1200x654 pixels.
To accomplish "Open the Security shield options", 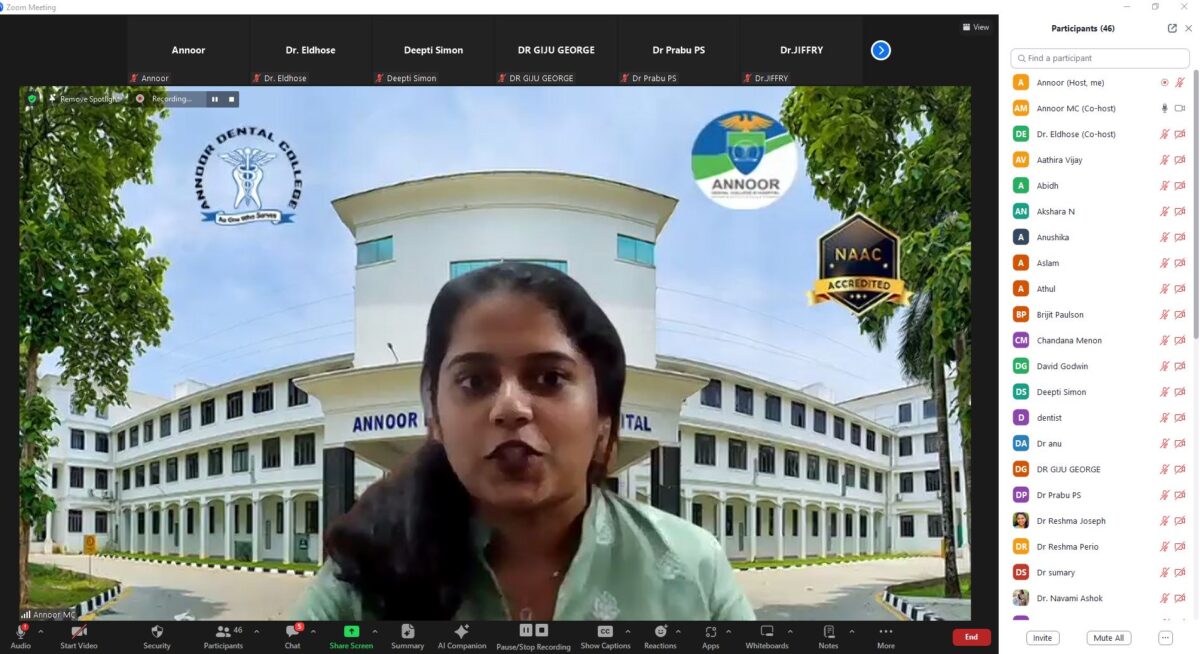I will pos(157,632).
